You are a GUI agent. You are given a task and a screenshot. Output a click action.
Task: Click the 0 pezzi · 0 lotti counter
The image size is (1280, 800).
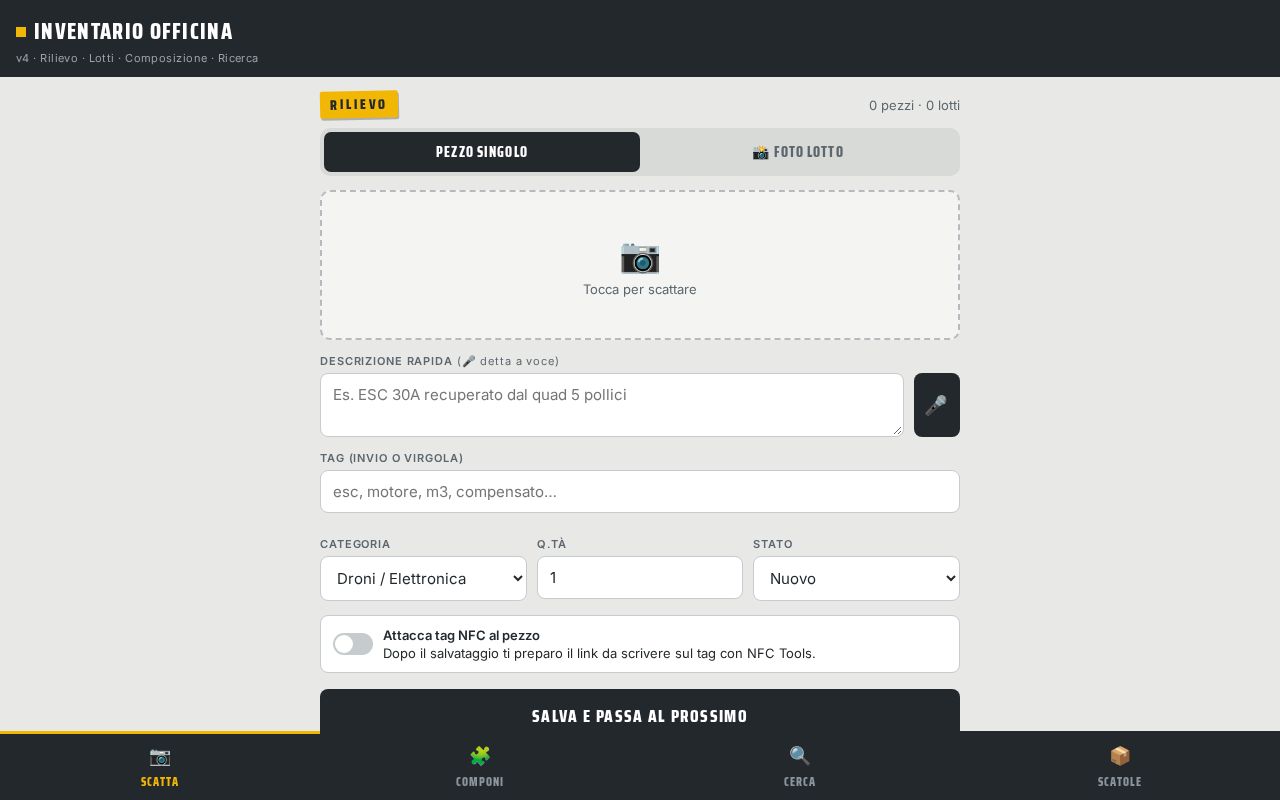(914, 105)
